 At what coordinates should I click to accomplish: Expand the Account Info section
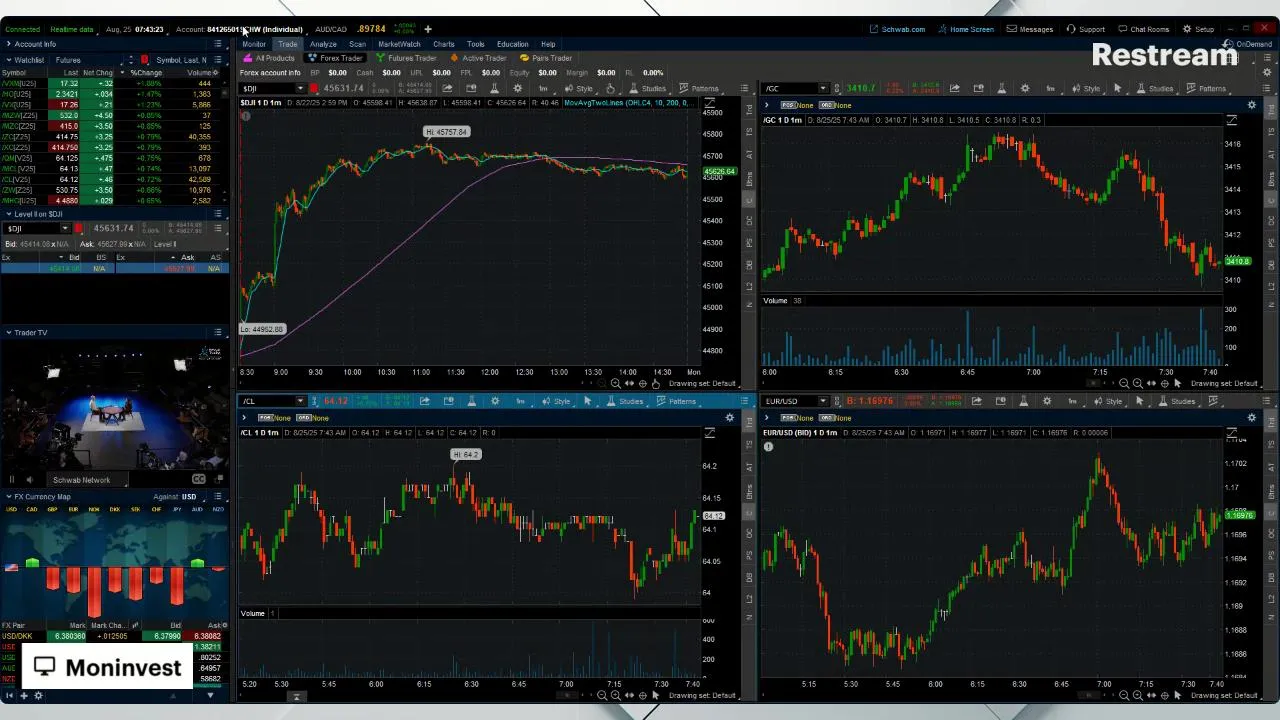8,44
